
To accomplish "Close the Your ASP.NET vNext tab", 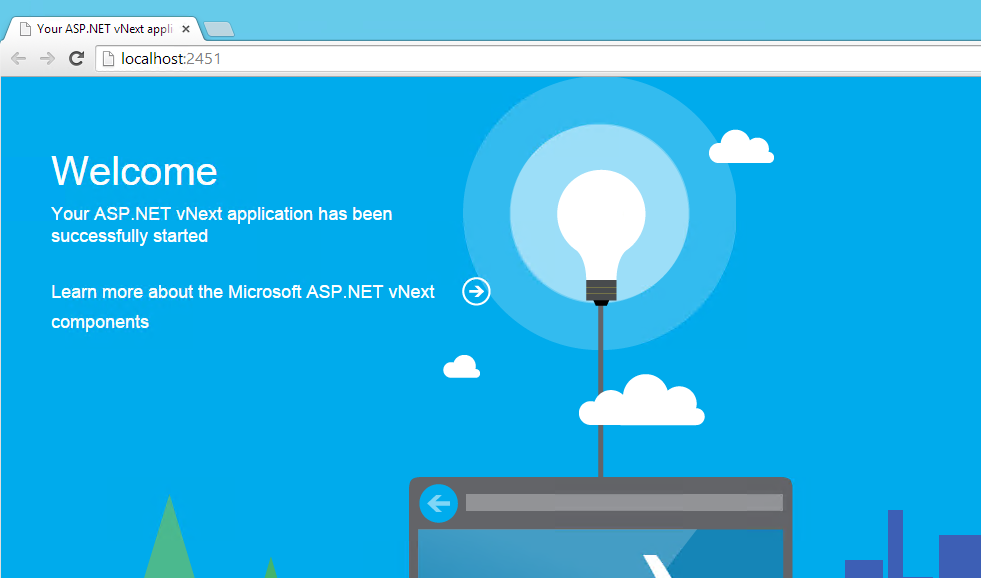I will click(x=186, y=29).
